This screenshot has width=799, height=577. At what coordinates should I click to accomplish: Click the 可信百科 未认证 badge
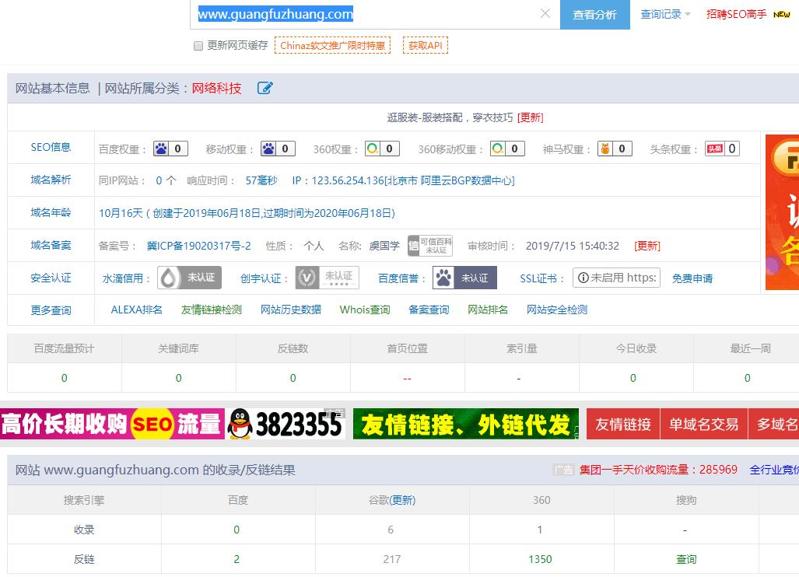point(431,246)
